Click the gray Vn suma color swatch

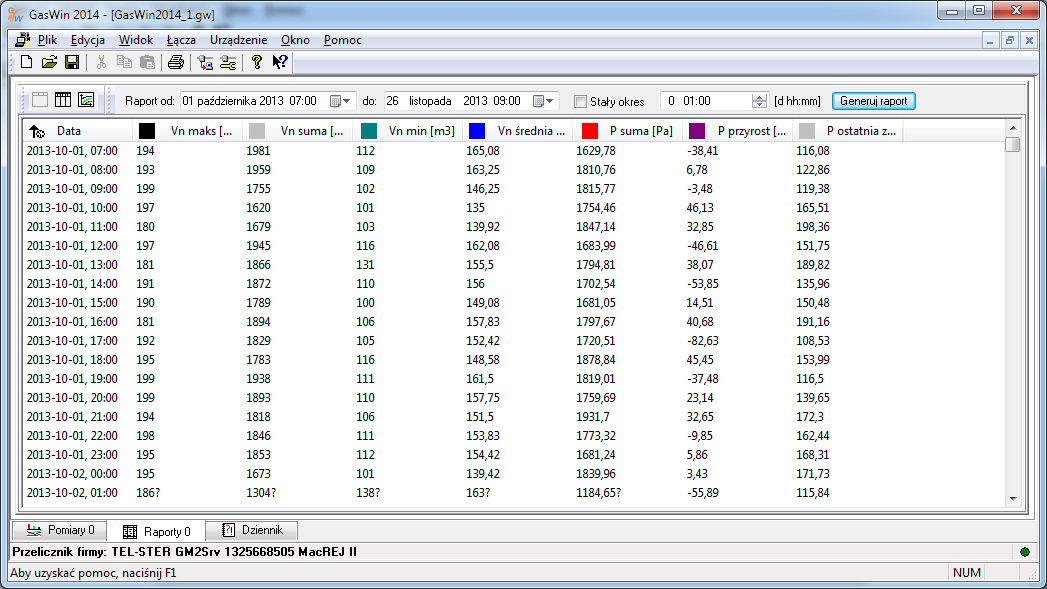pyautogui.click(x=256, y=131)
